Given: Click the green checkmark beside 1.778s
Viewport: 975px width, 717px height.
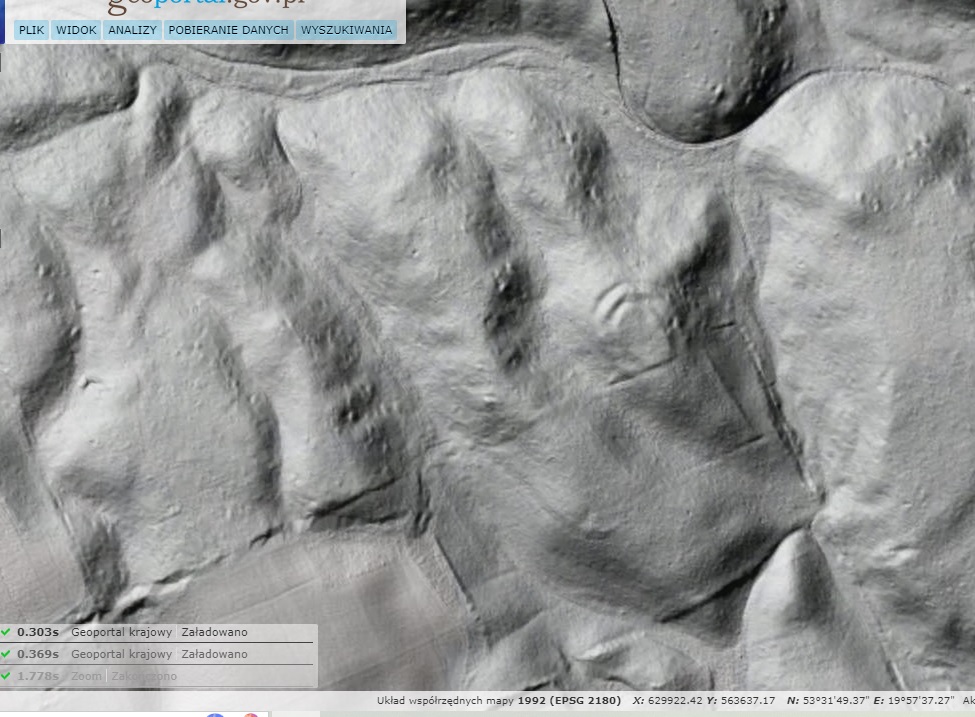Looking at the screenshot, I should 6,676.
